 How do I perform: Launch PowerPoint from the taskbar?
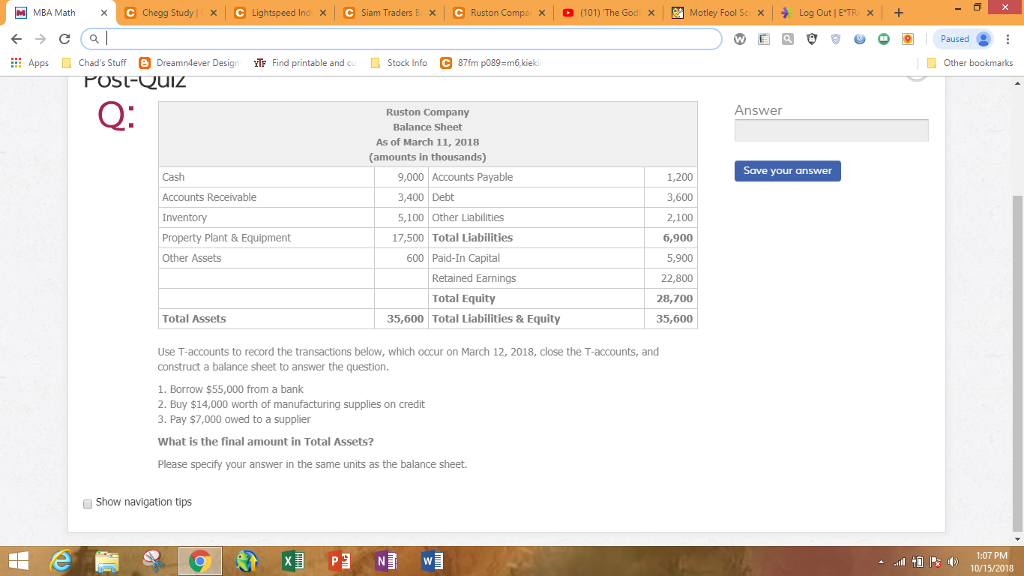click(339, 561)
